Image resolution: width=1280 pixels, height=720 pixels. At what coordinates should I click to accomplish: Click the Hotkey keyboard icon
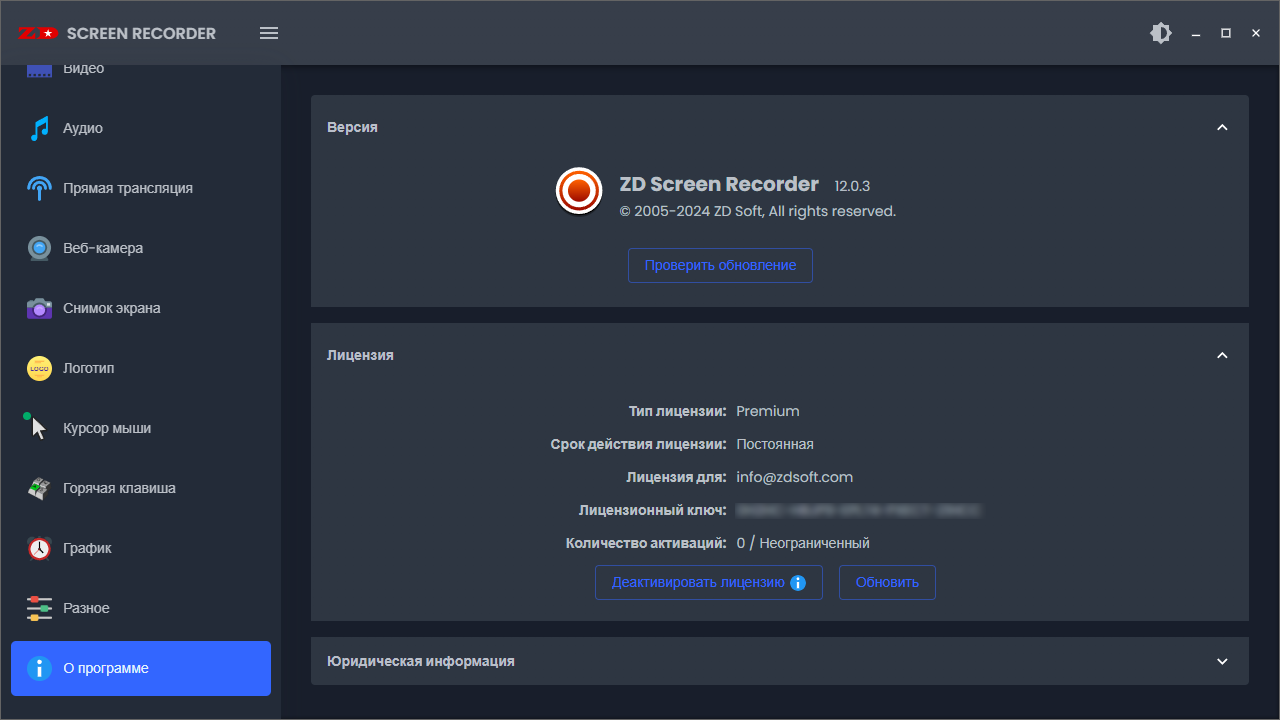(39, 488)
